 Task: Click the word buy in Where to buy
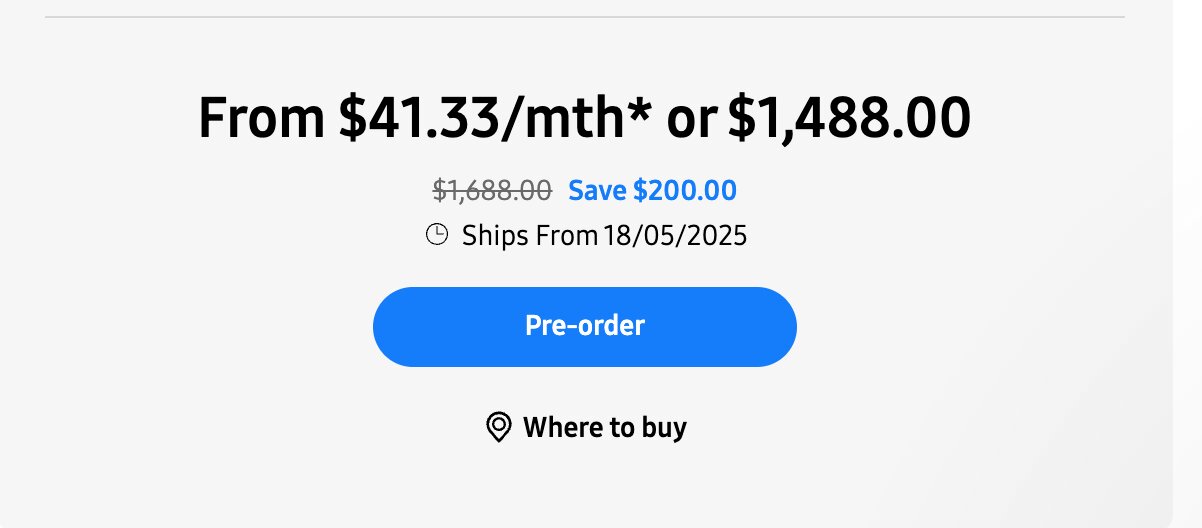tap(663, 428)
